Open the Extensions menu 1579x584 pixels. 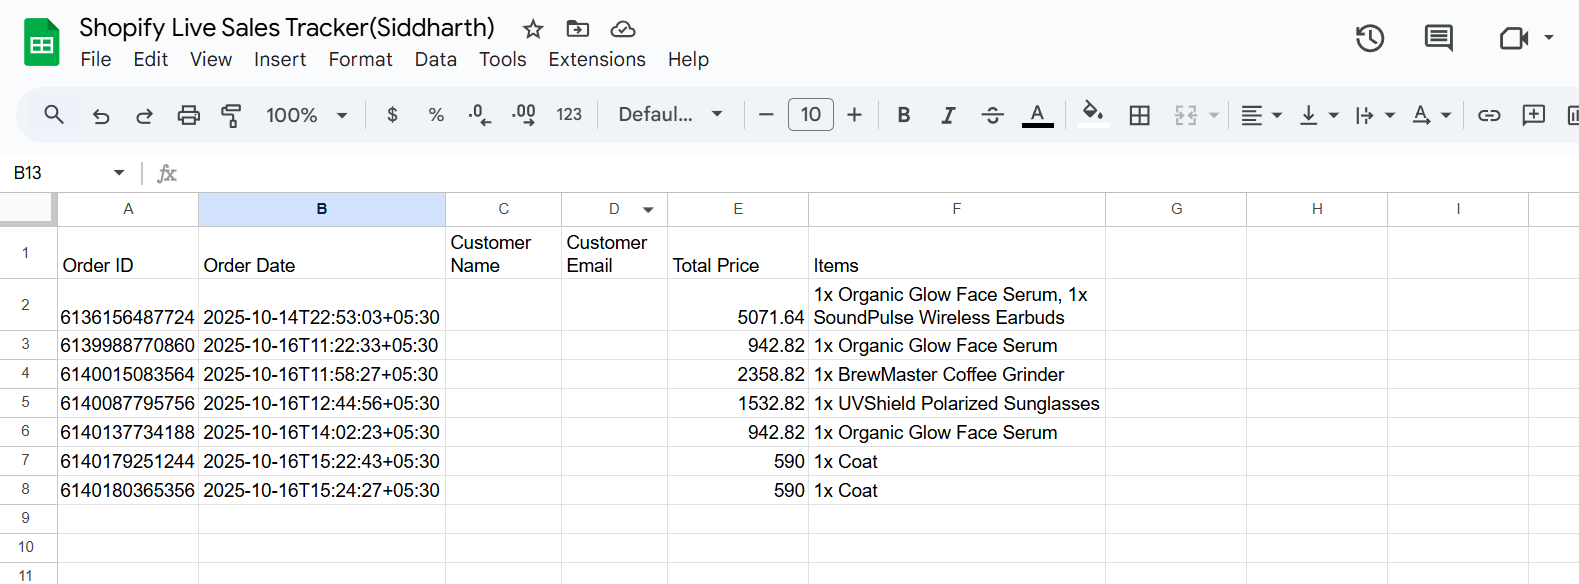[596, 59]
